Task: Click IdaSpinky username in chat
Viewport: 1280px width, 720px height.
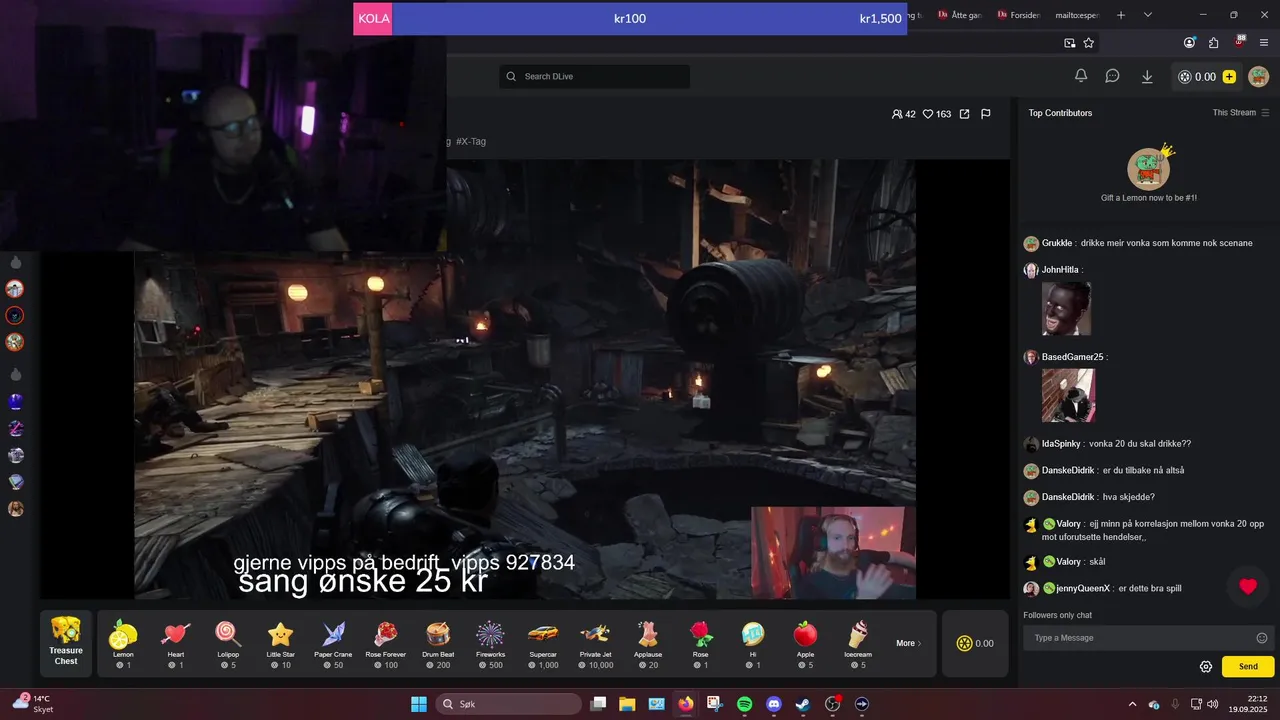Action: (x=1061, y=444)
